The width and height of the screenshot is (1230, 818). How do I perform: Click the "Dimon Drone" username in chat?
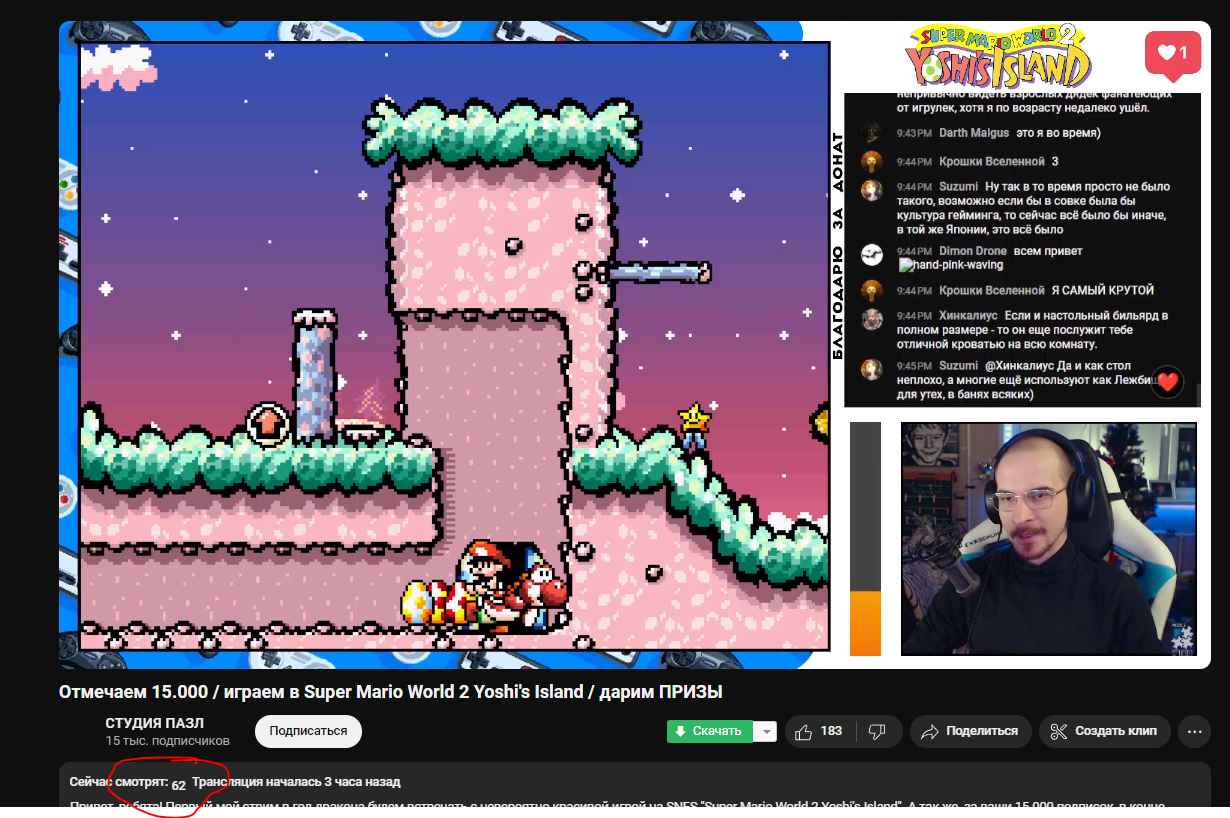click(x=973, y=251)
